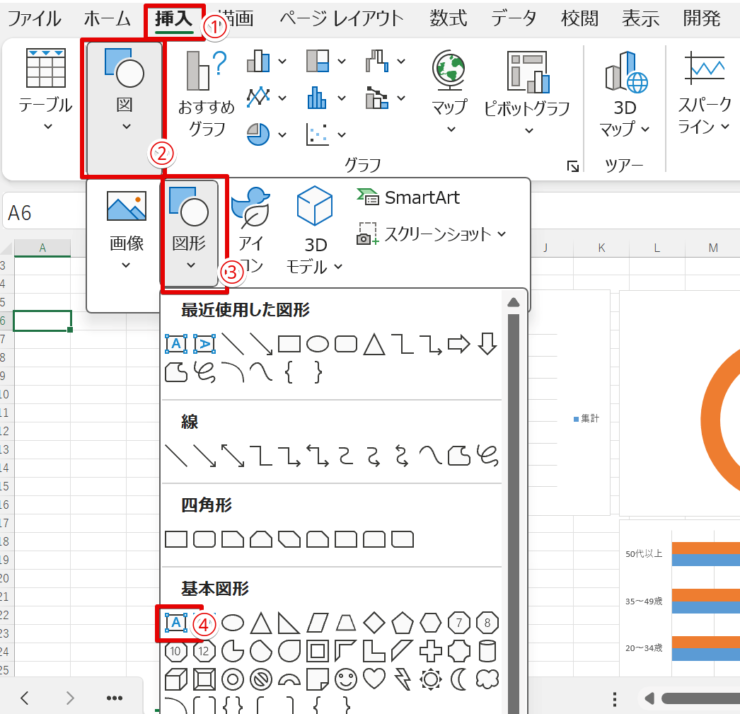Switch to the 挿入 ribbon tab

point(174,18)
